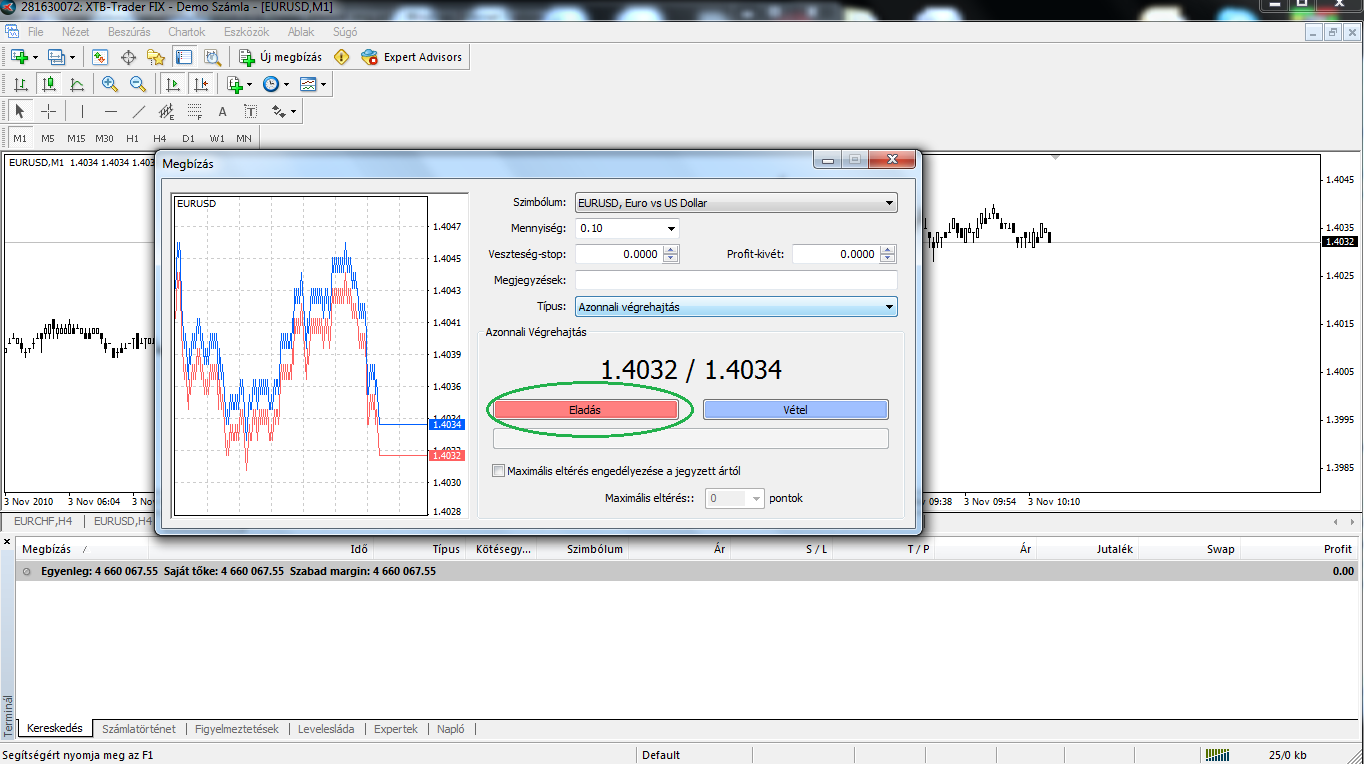This screenshot has width=1364, height=764.
Task: Expand the arrows objects dropdown
Action: (x=293, y=111)
